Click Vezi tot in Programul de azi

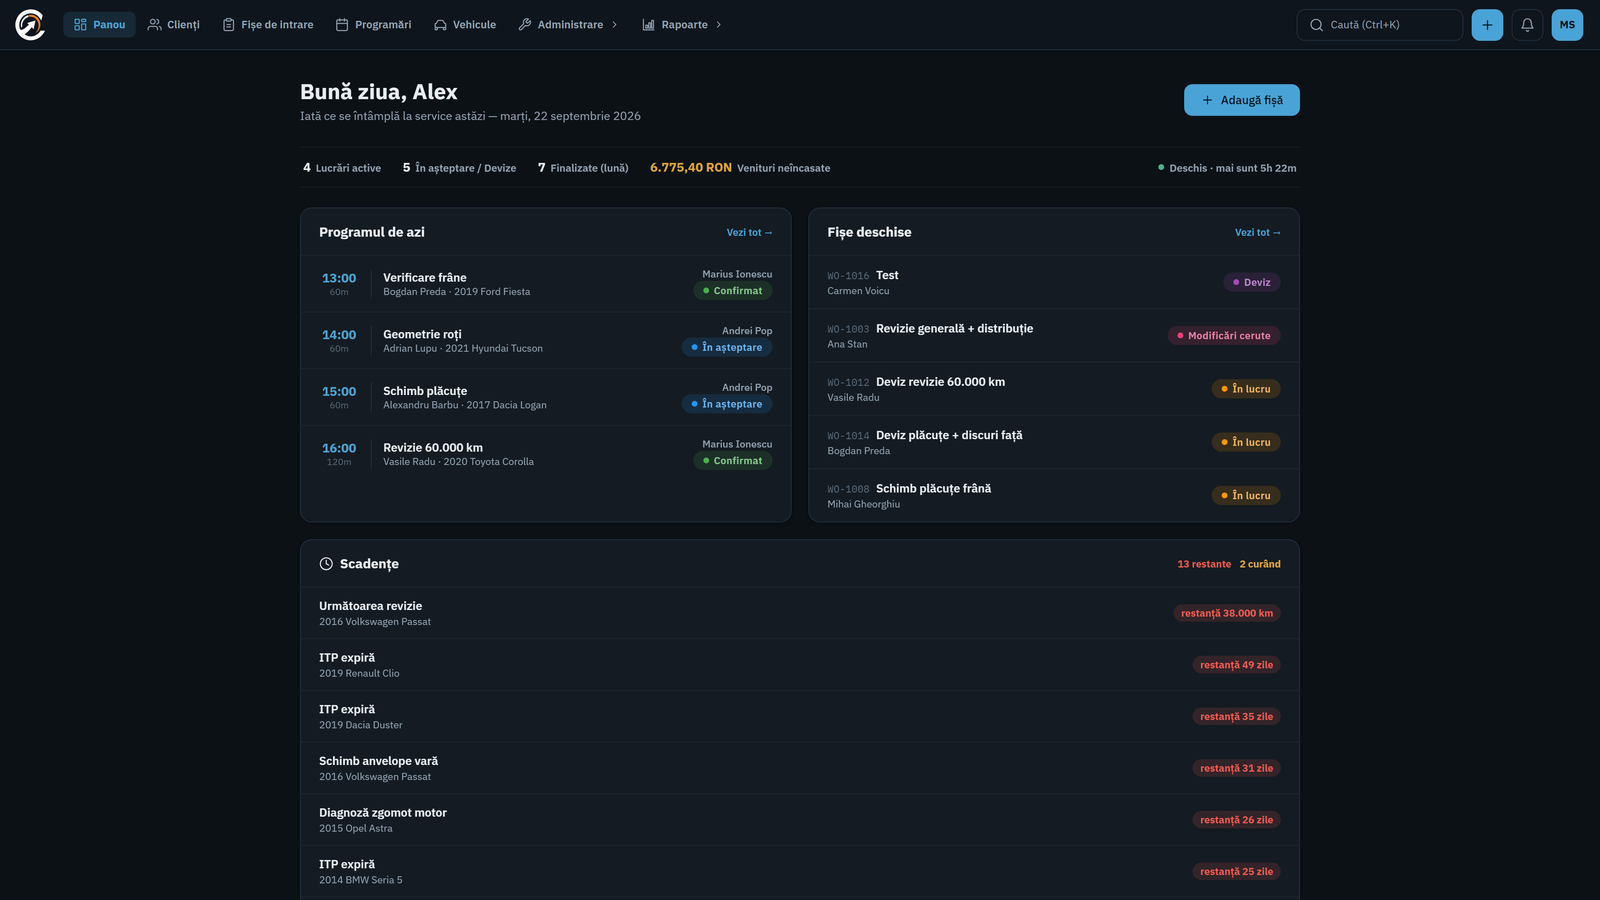[749, 232]
